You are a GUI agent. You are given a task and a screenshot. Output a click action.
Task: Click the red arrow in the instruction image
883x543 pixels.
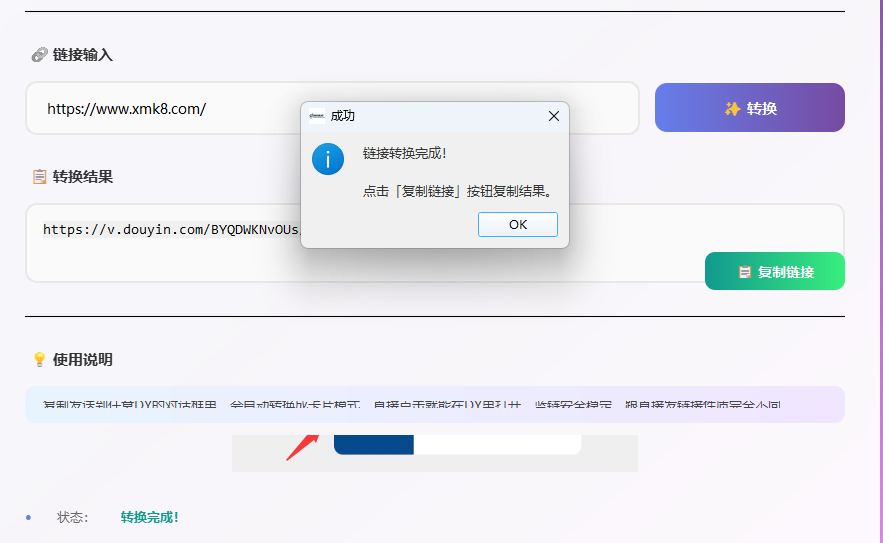point(301,446)
